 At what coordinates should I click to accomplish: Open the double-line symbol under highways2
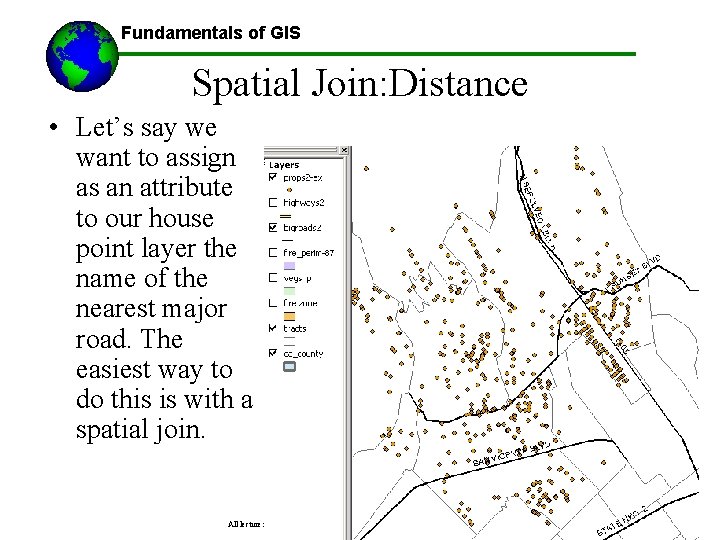(x=286, y=215)
